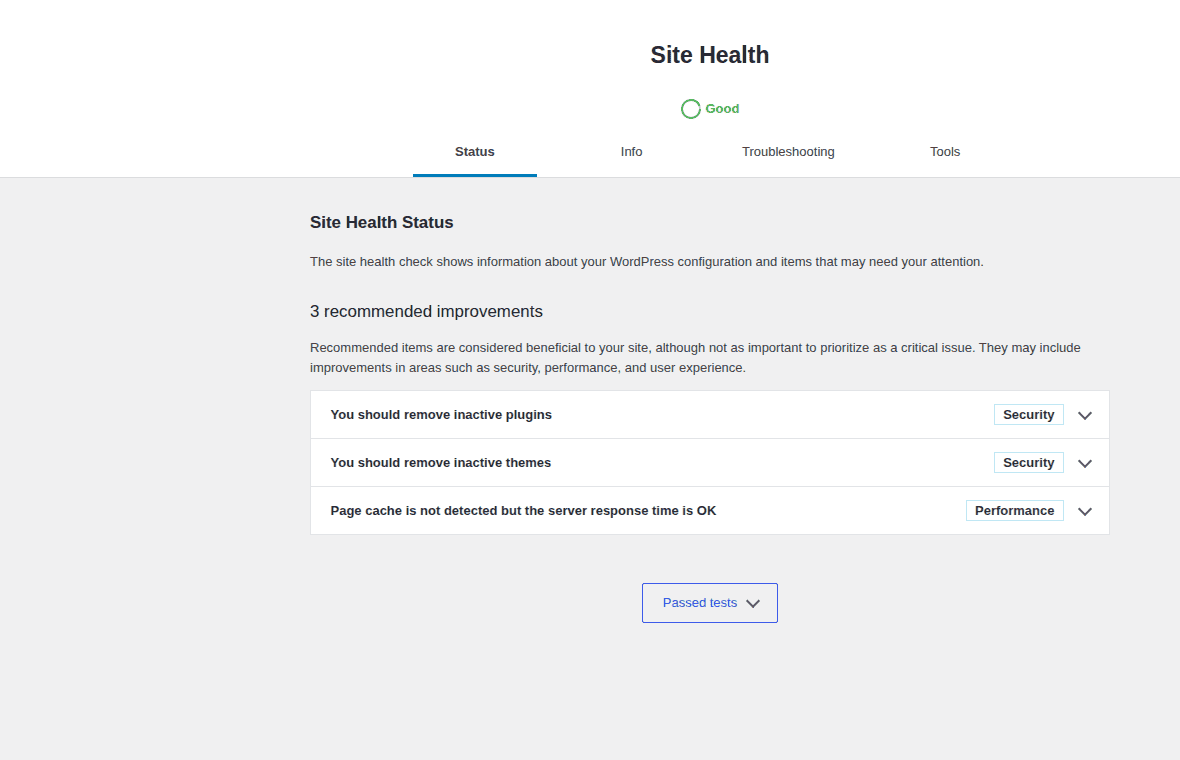Click the 'Good' status label
This screenshot has width=1180, height=760.
tap(722, 109)
